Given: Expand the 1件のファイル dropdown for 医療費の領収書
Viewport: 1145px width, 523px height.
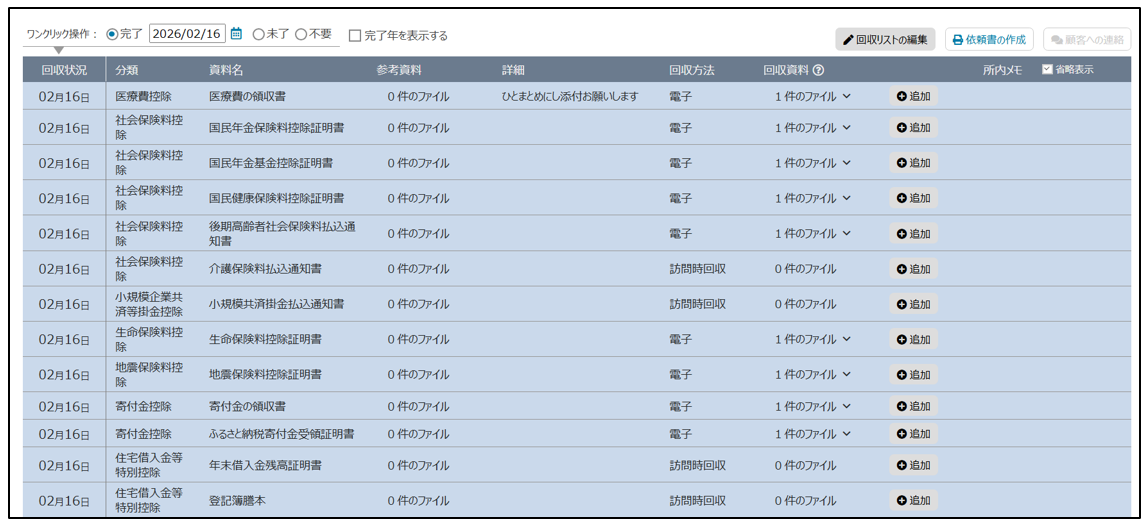Looking at the screenshot, I should [846, 97].
